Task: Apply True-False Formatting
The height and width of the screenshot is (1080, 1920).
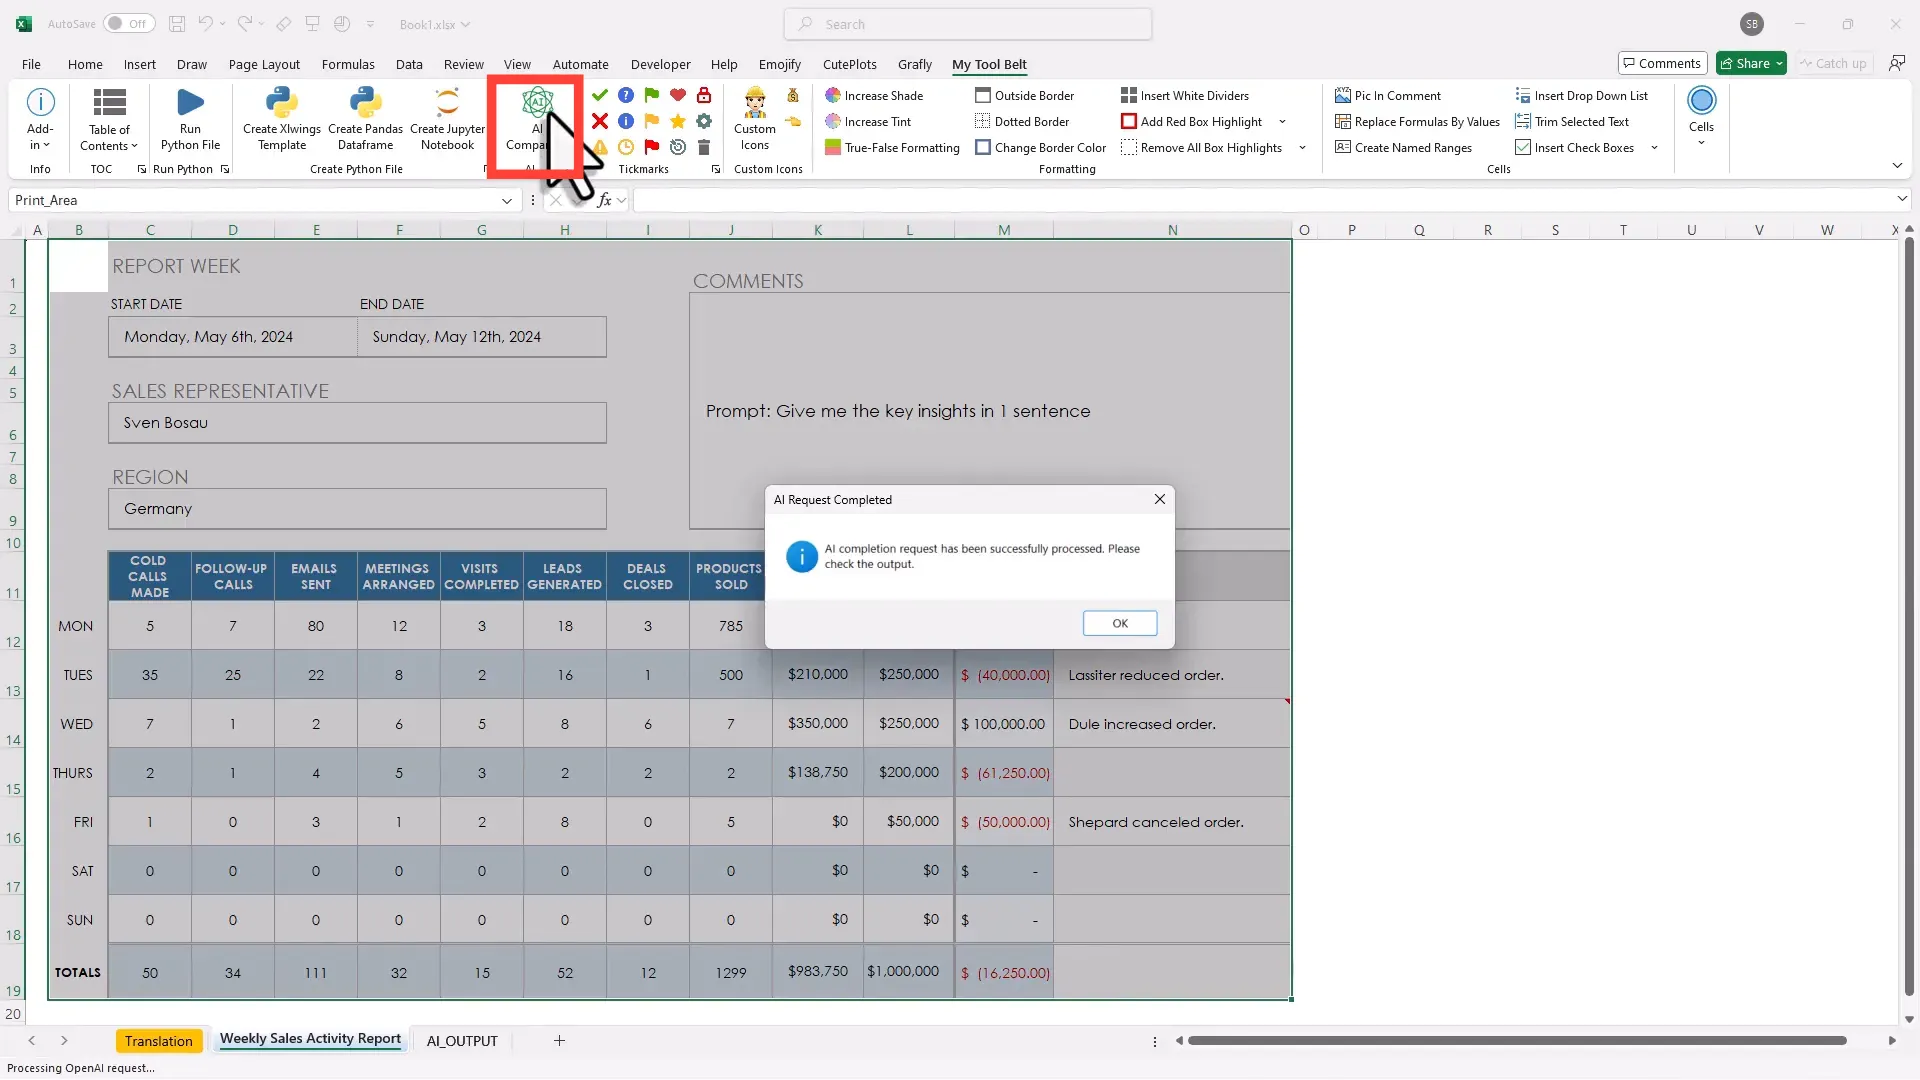Action: point(893,147)
